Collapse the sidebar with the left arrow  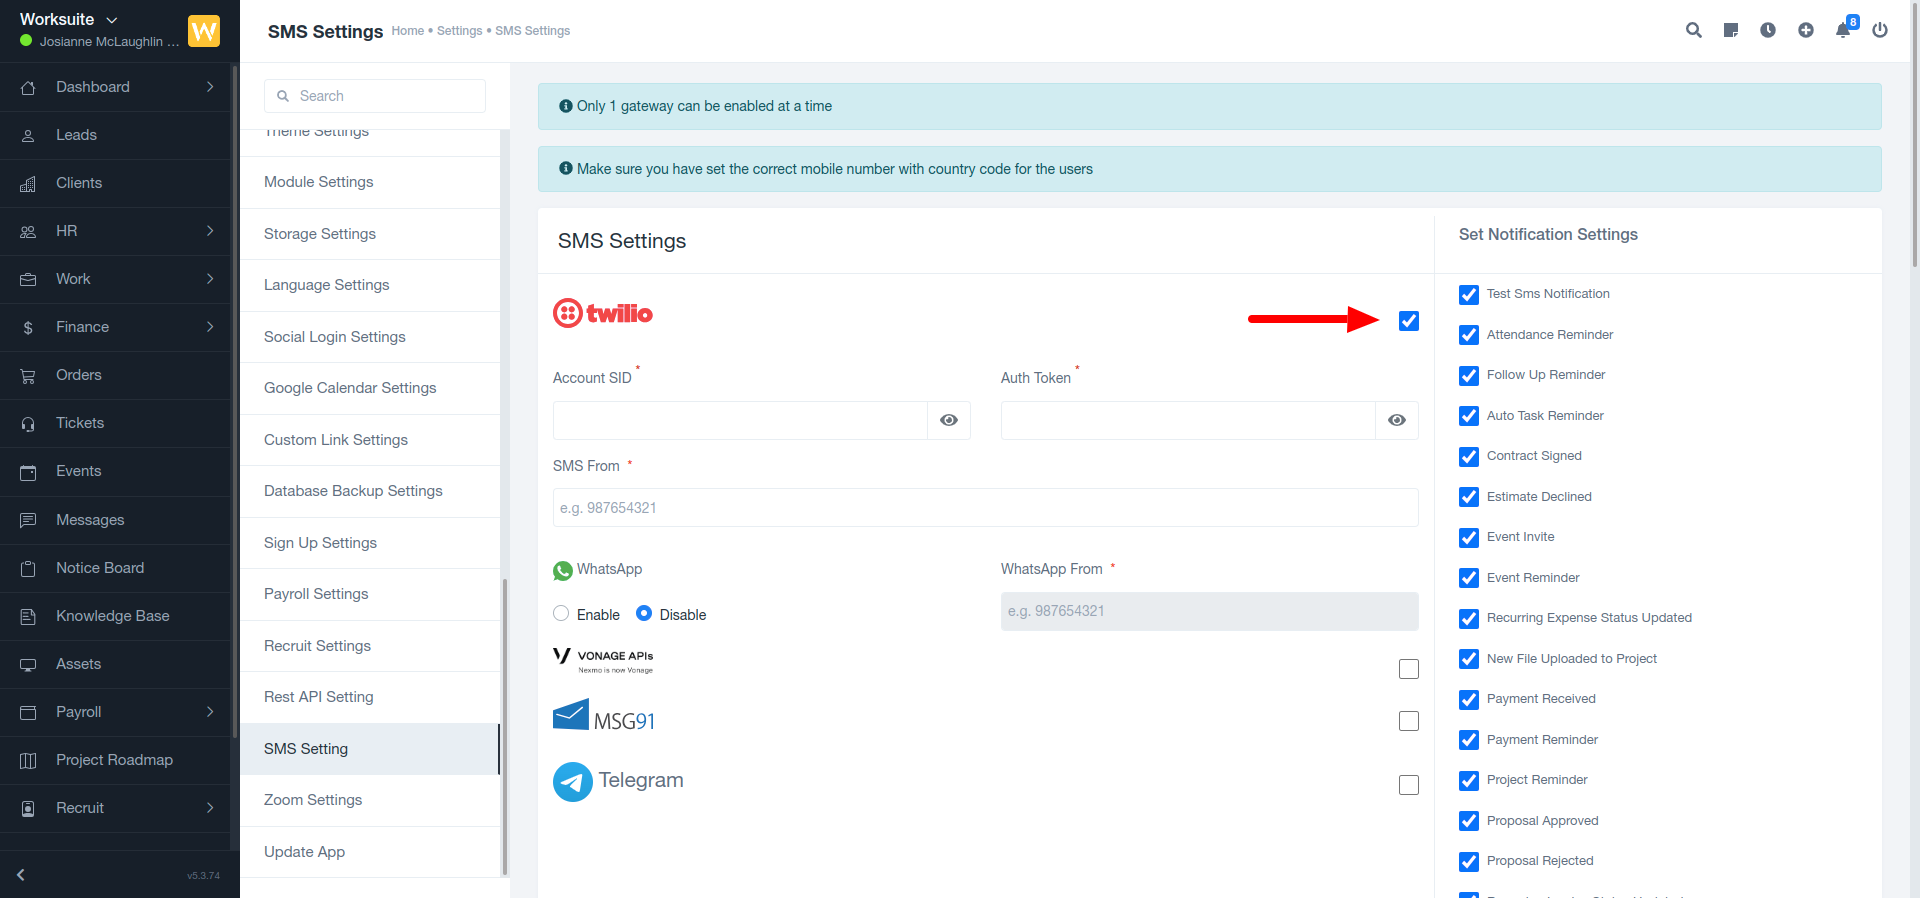pos(20,874)
